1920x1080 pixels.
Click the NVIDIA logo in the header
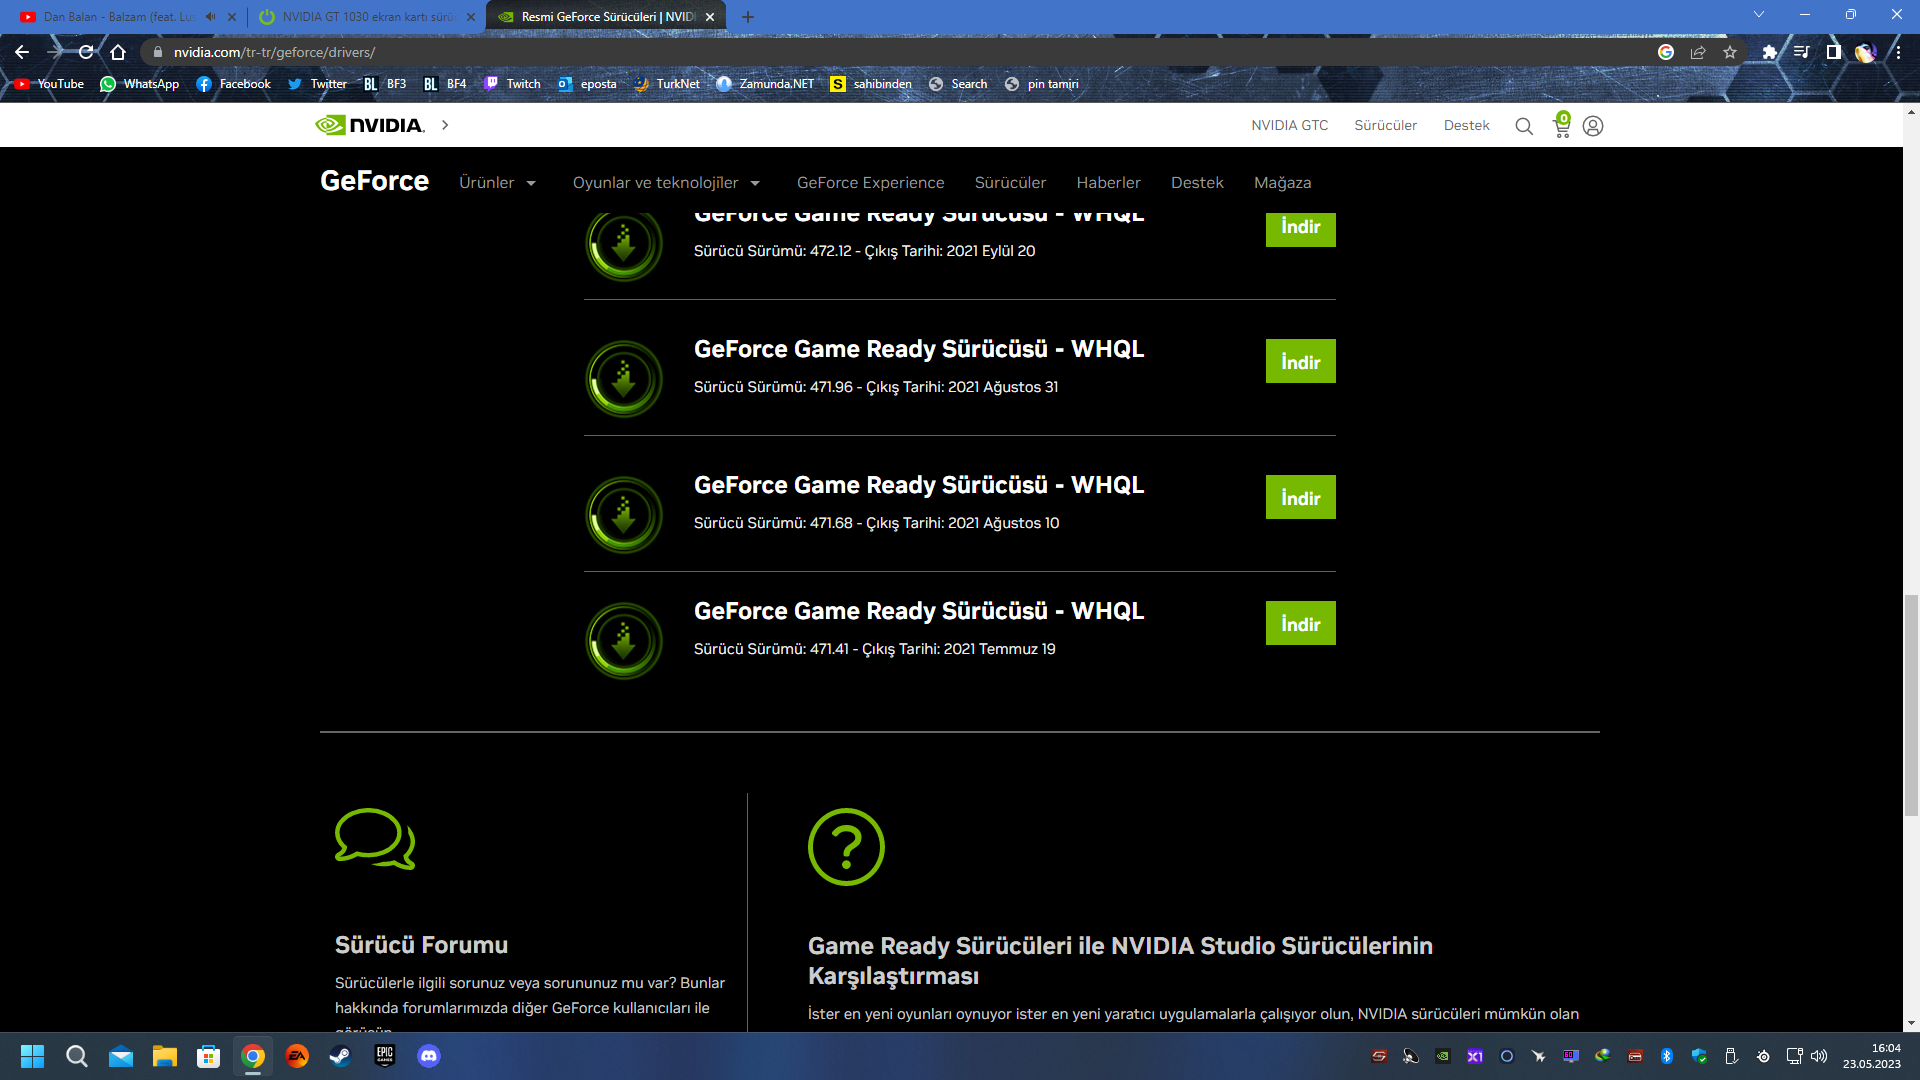tap(369, 125)
